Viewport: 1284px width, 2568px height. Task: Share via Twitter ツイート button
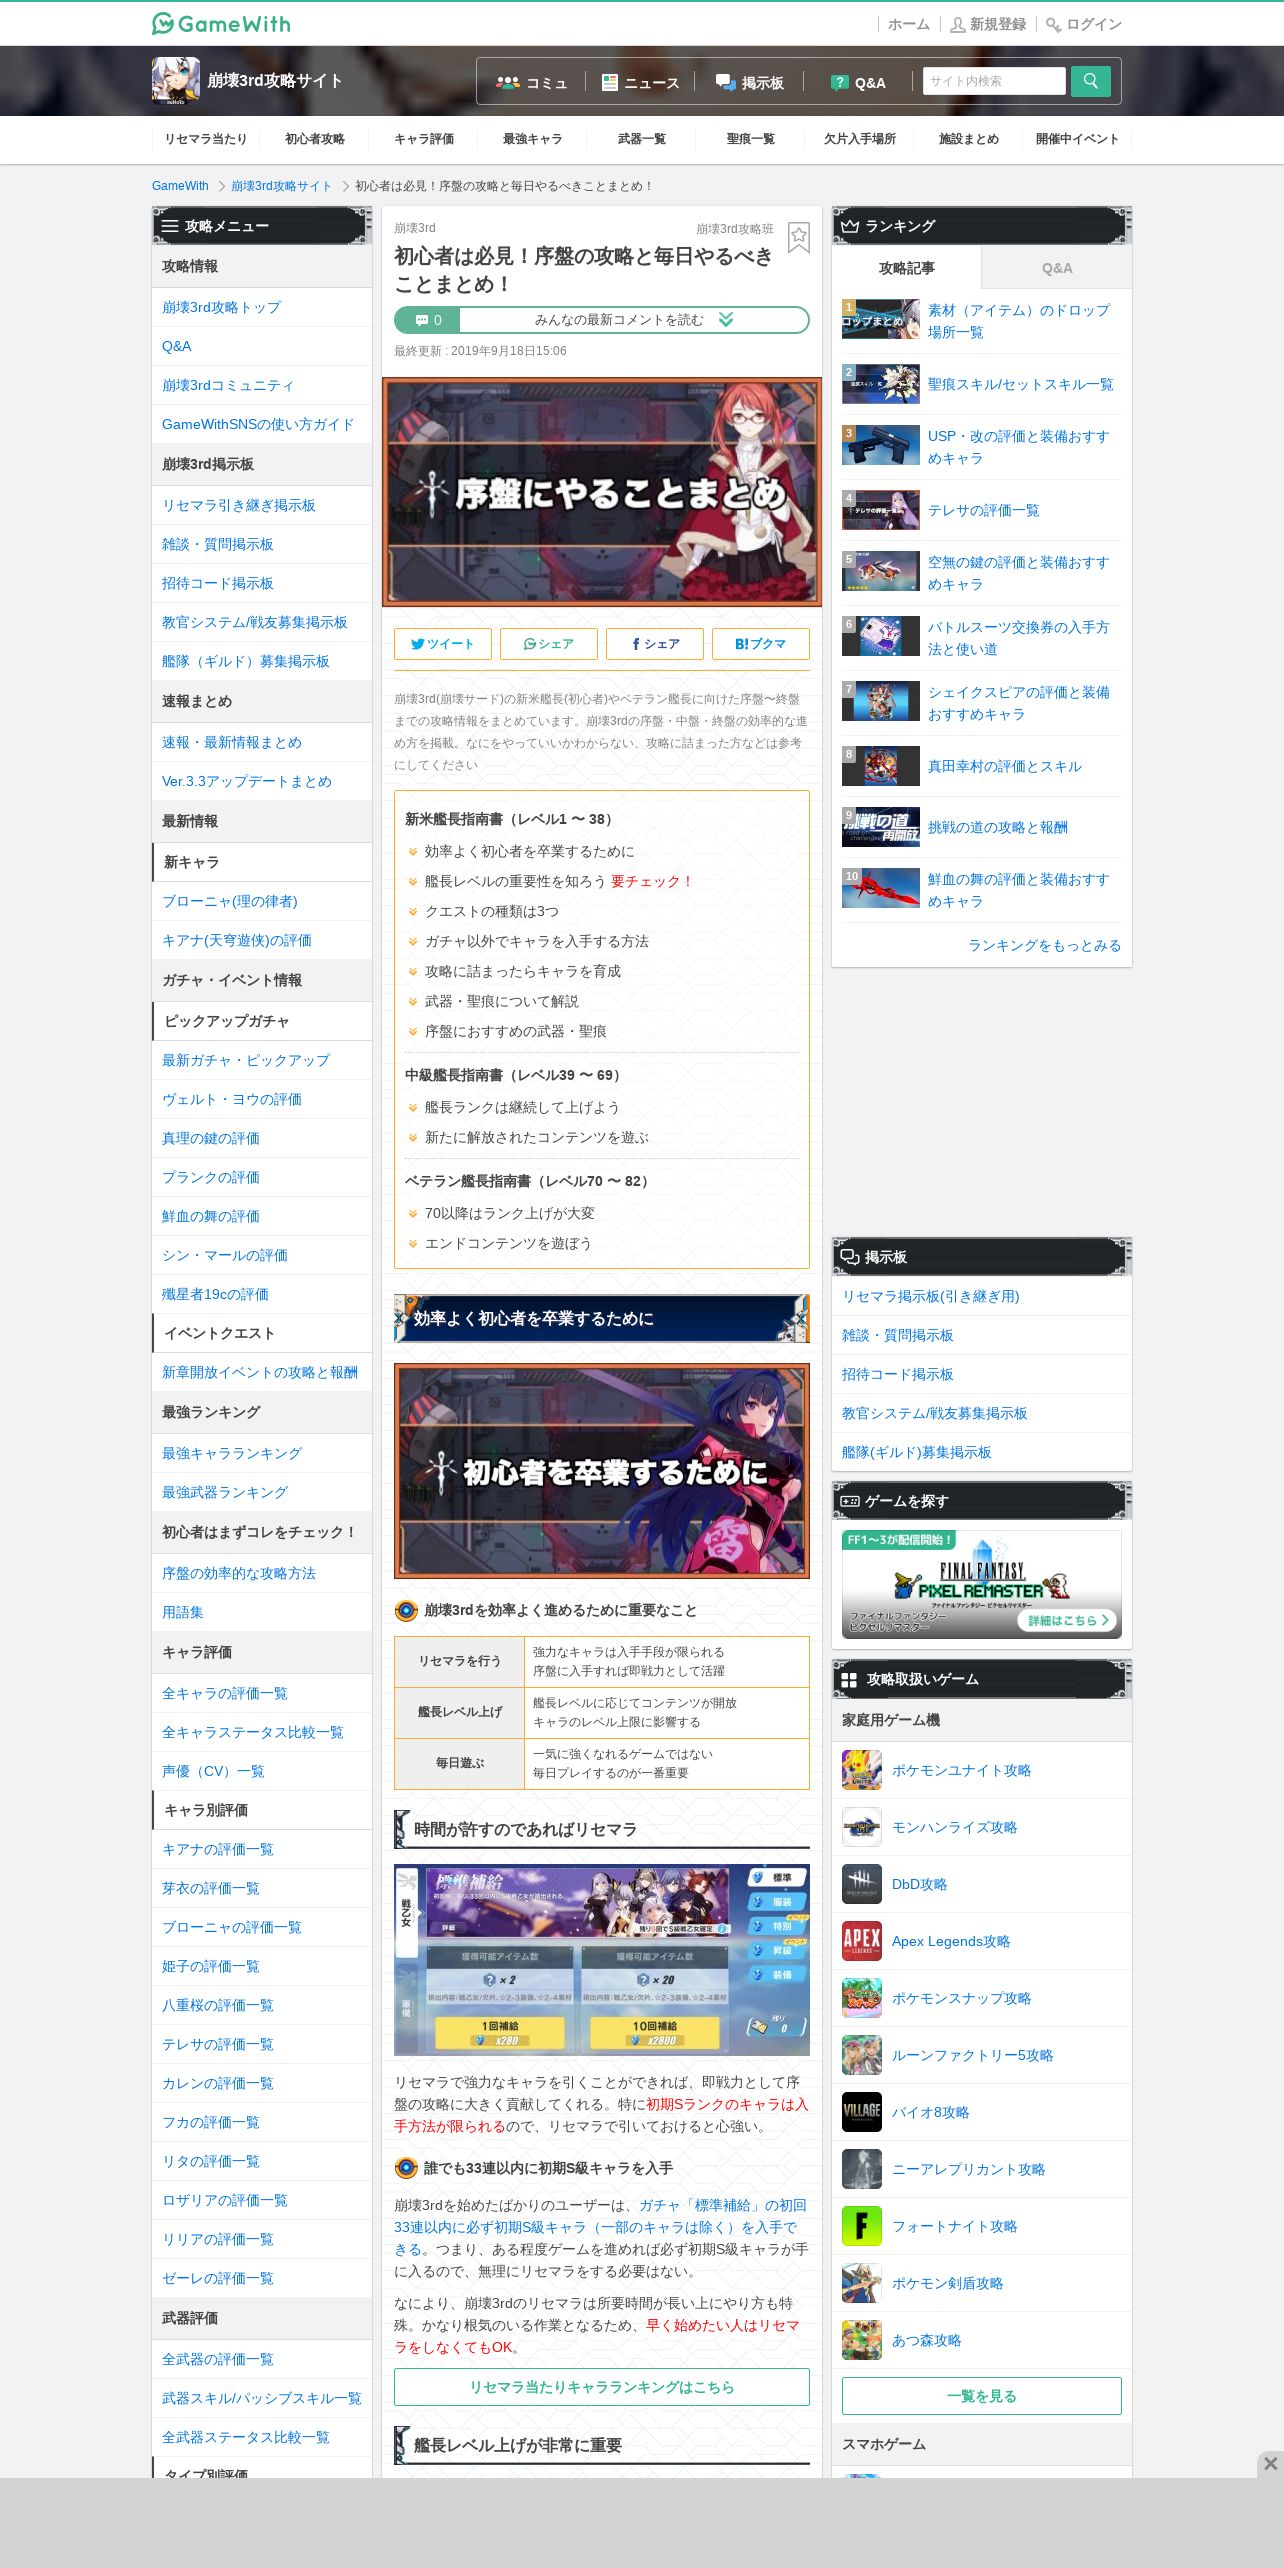pyautogui.click(x=442, y=644)
